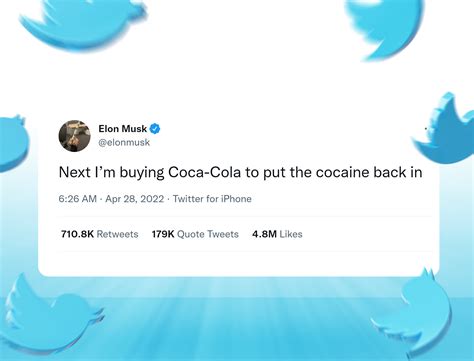Click the word Next starting the tweet

[74, 172]
